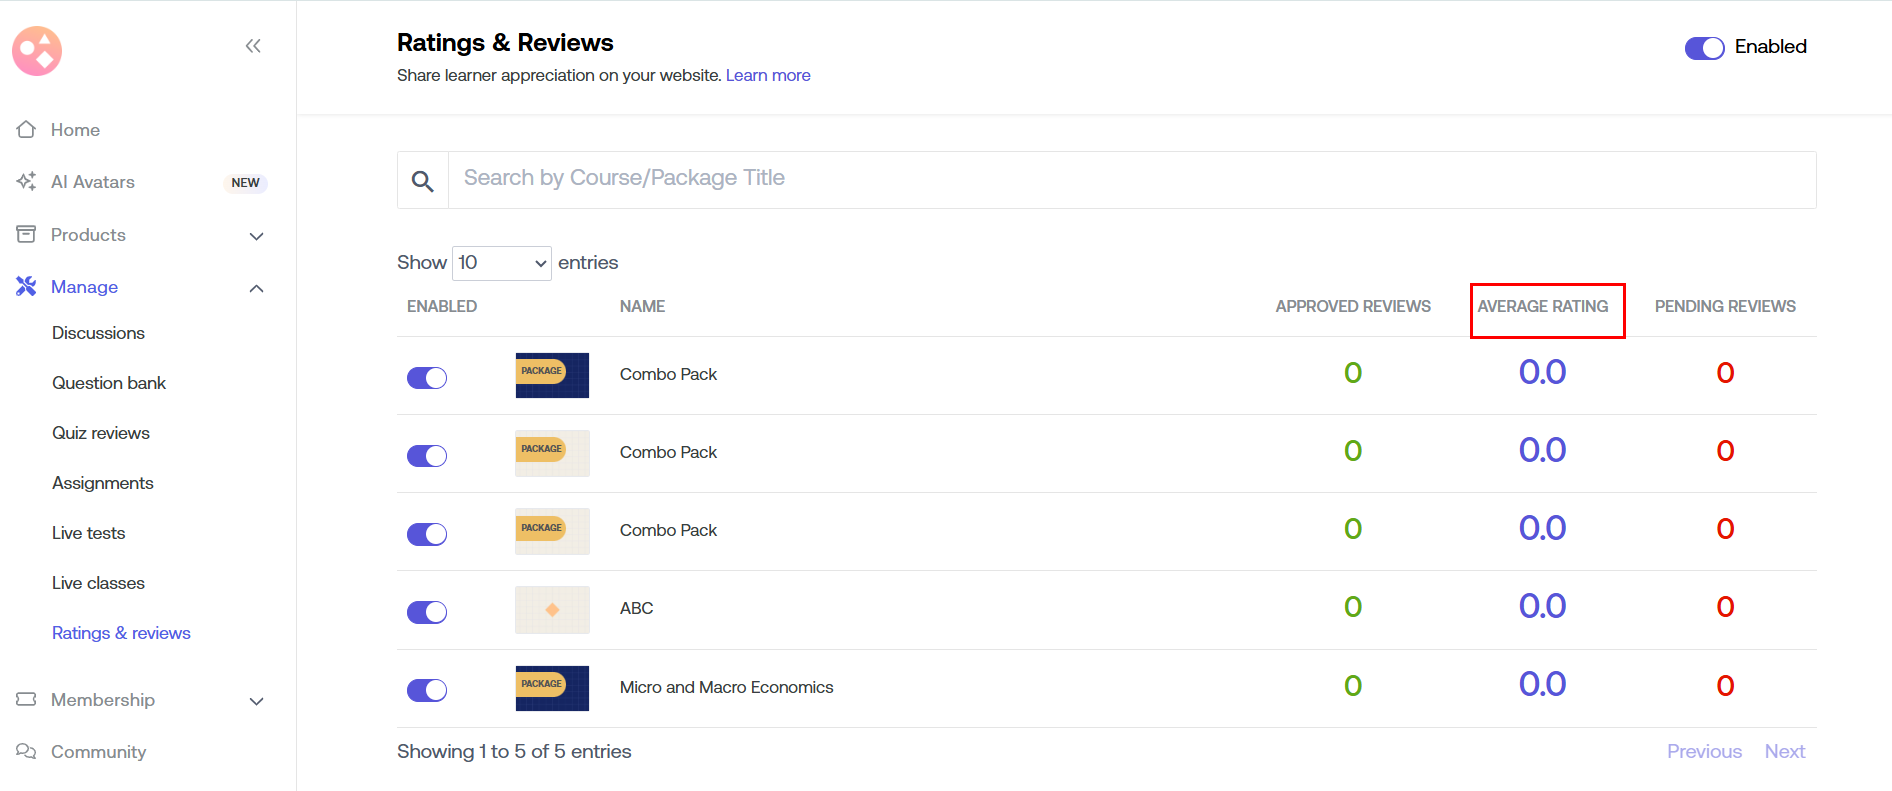This screenshot has height=791, width=1892.
Task: Click the app logo in sidebar
Action: click(x=37, y=51)
